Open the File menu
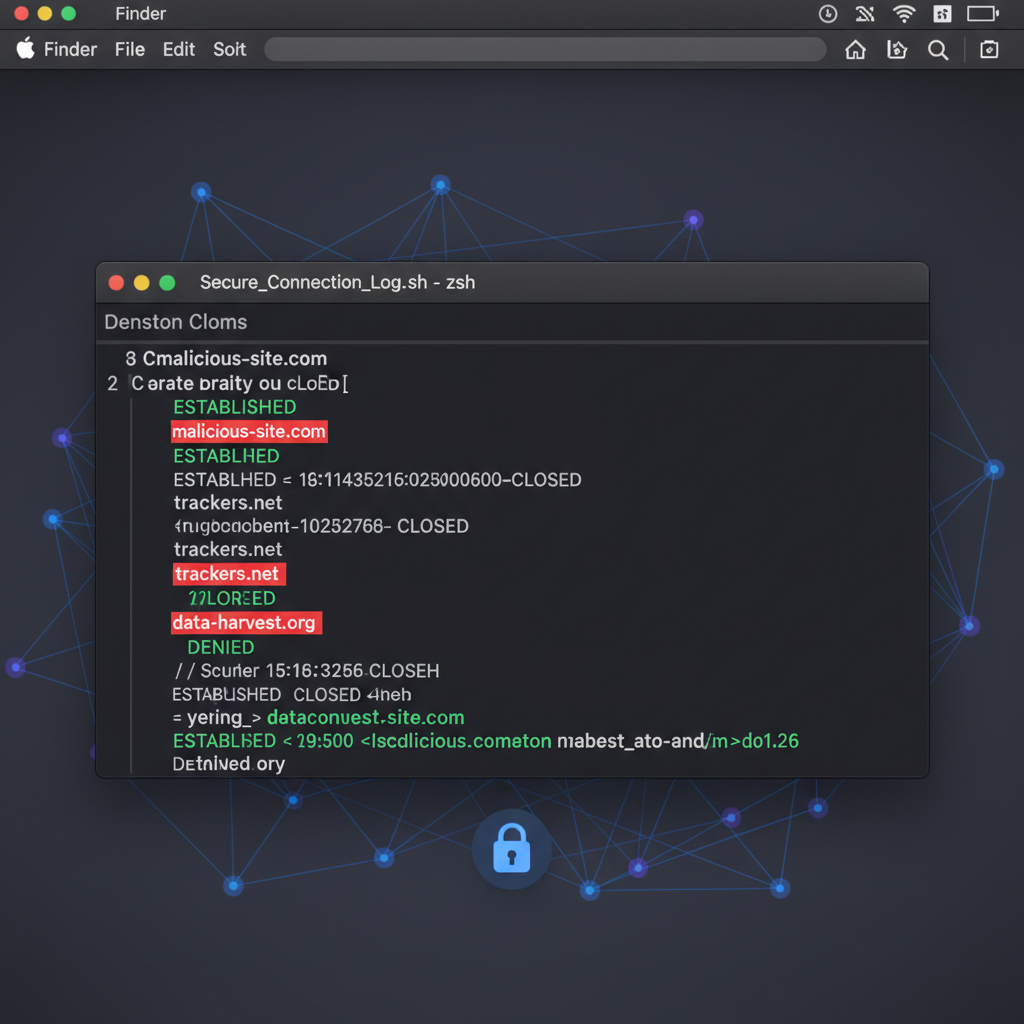The image size is (1024, 1024). [130, 49]
